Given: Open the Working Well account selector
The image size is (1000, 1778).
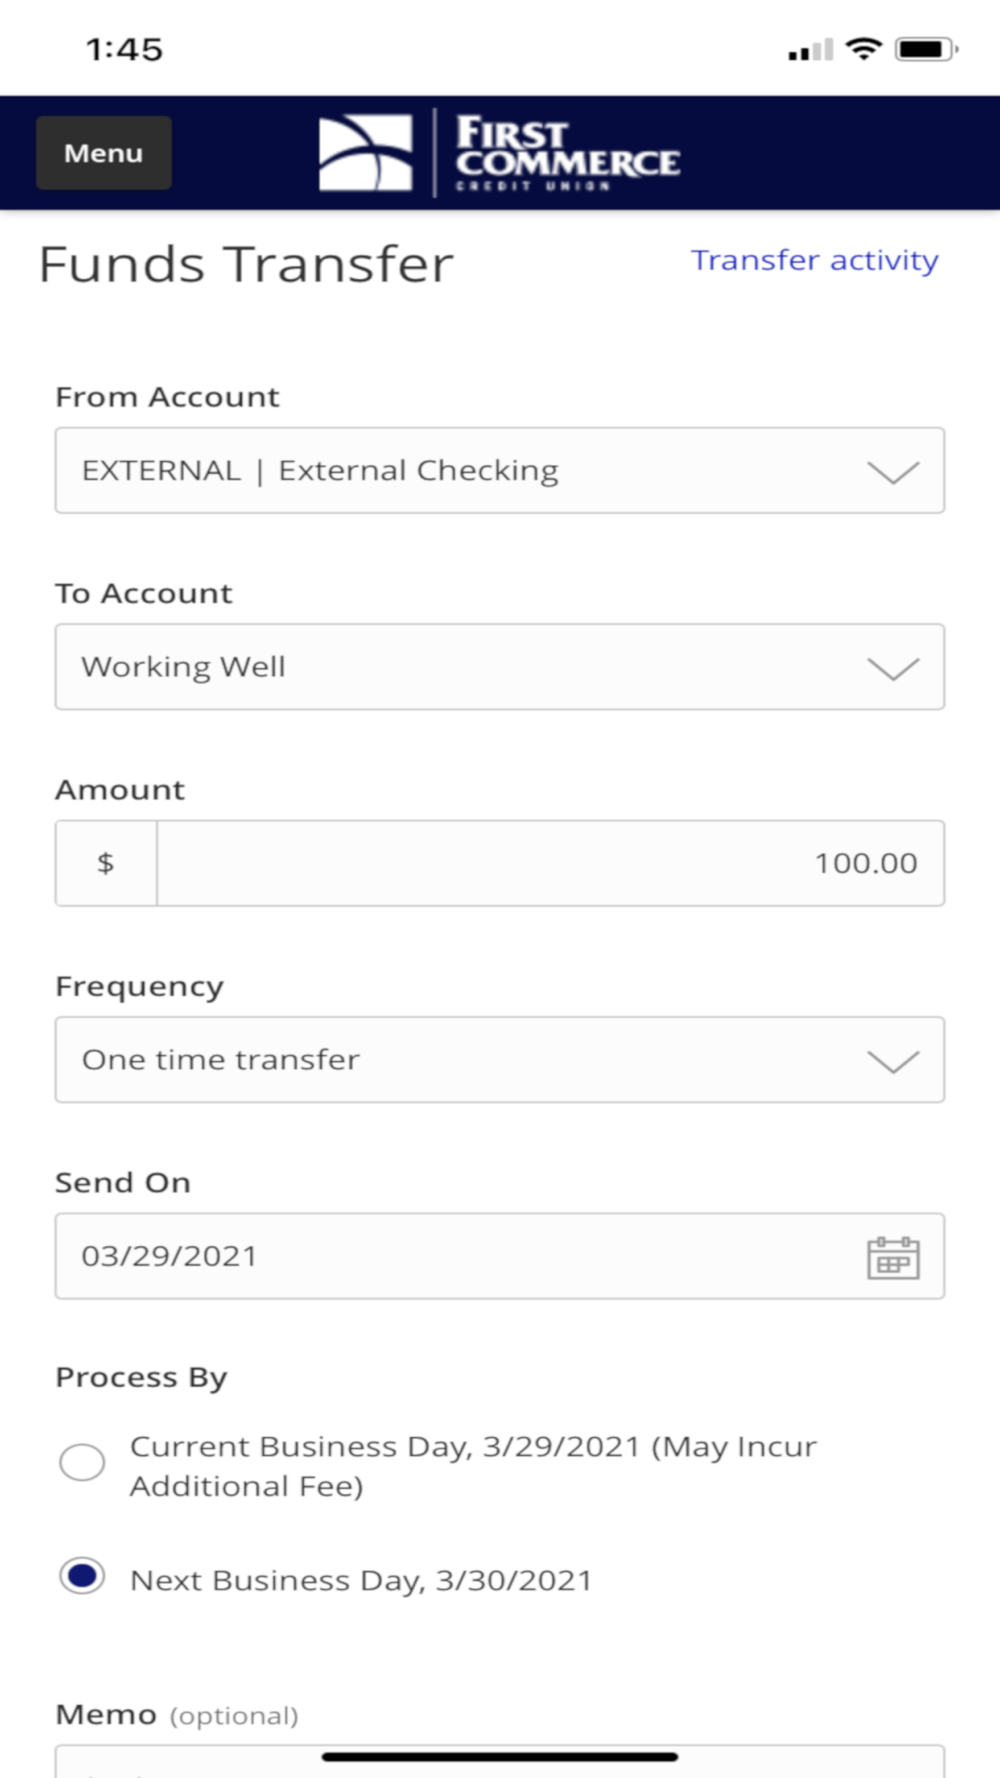Looking at the screenshot, I should point(500,667).
